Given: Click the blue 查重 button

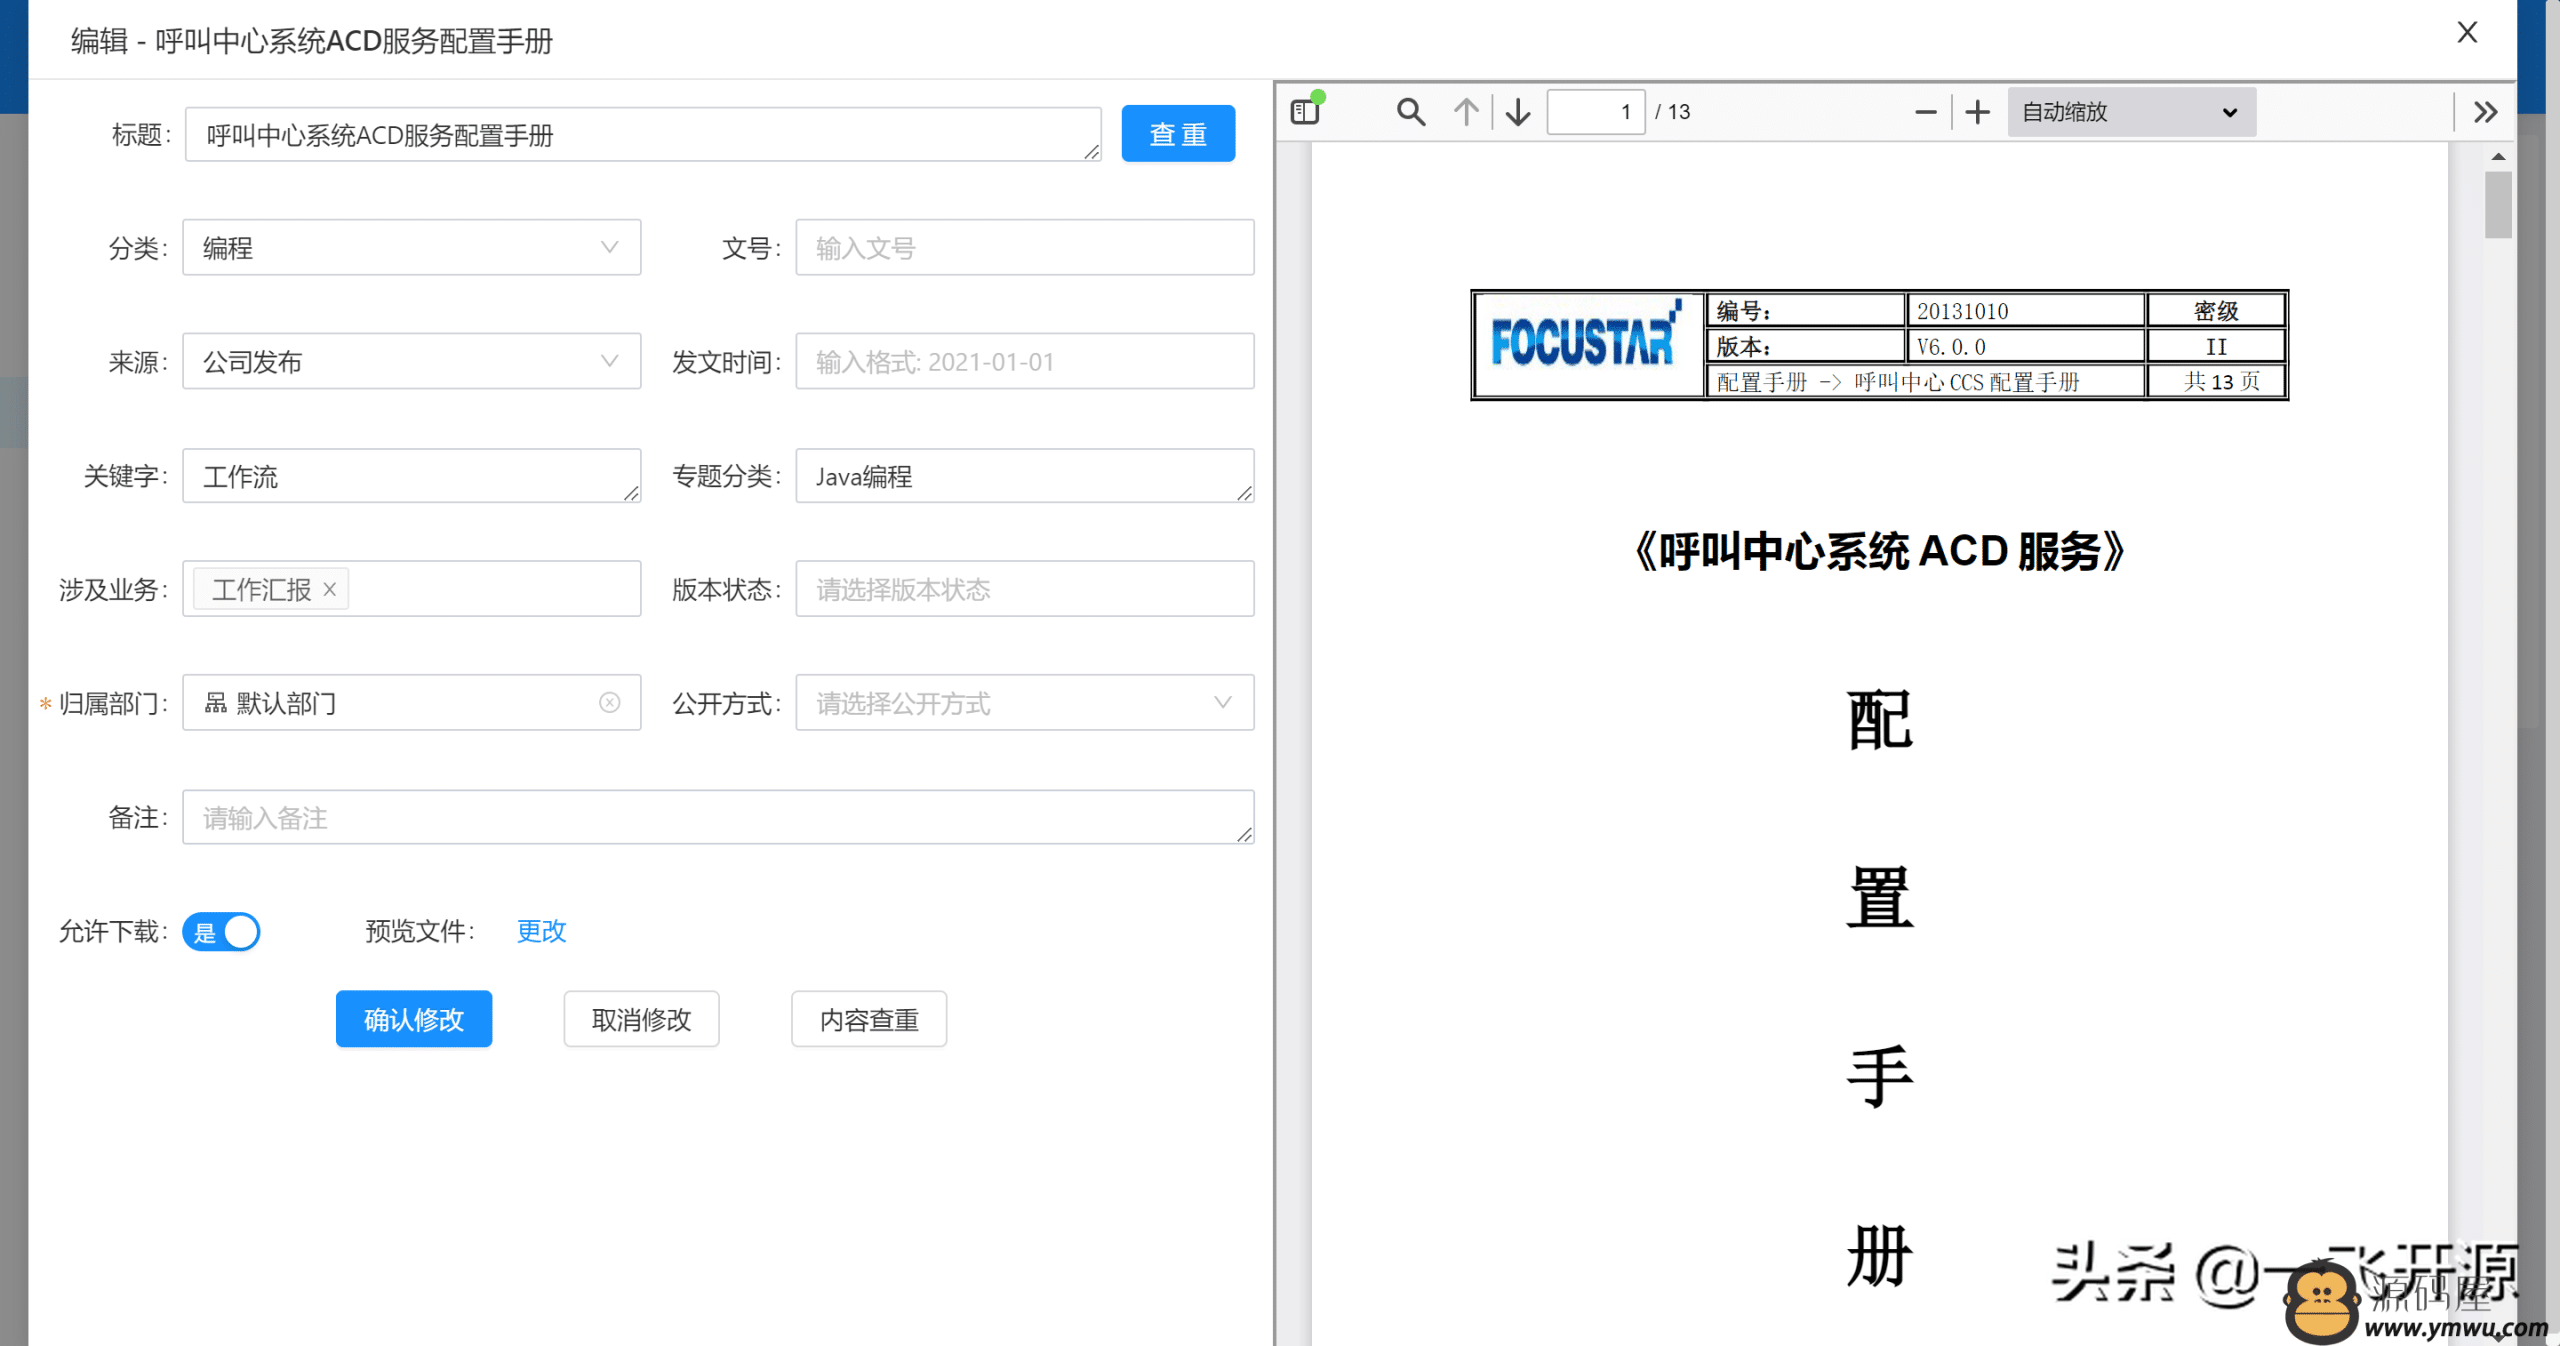Looking at the screenshot, I should tap(1178, 134).
